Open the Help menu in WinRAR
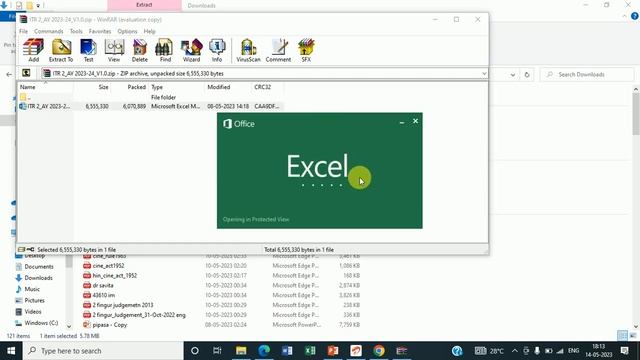The height and width of the screenshot is (360, 640). (x=149, y=31)
